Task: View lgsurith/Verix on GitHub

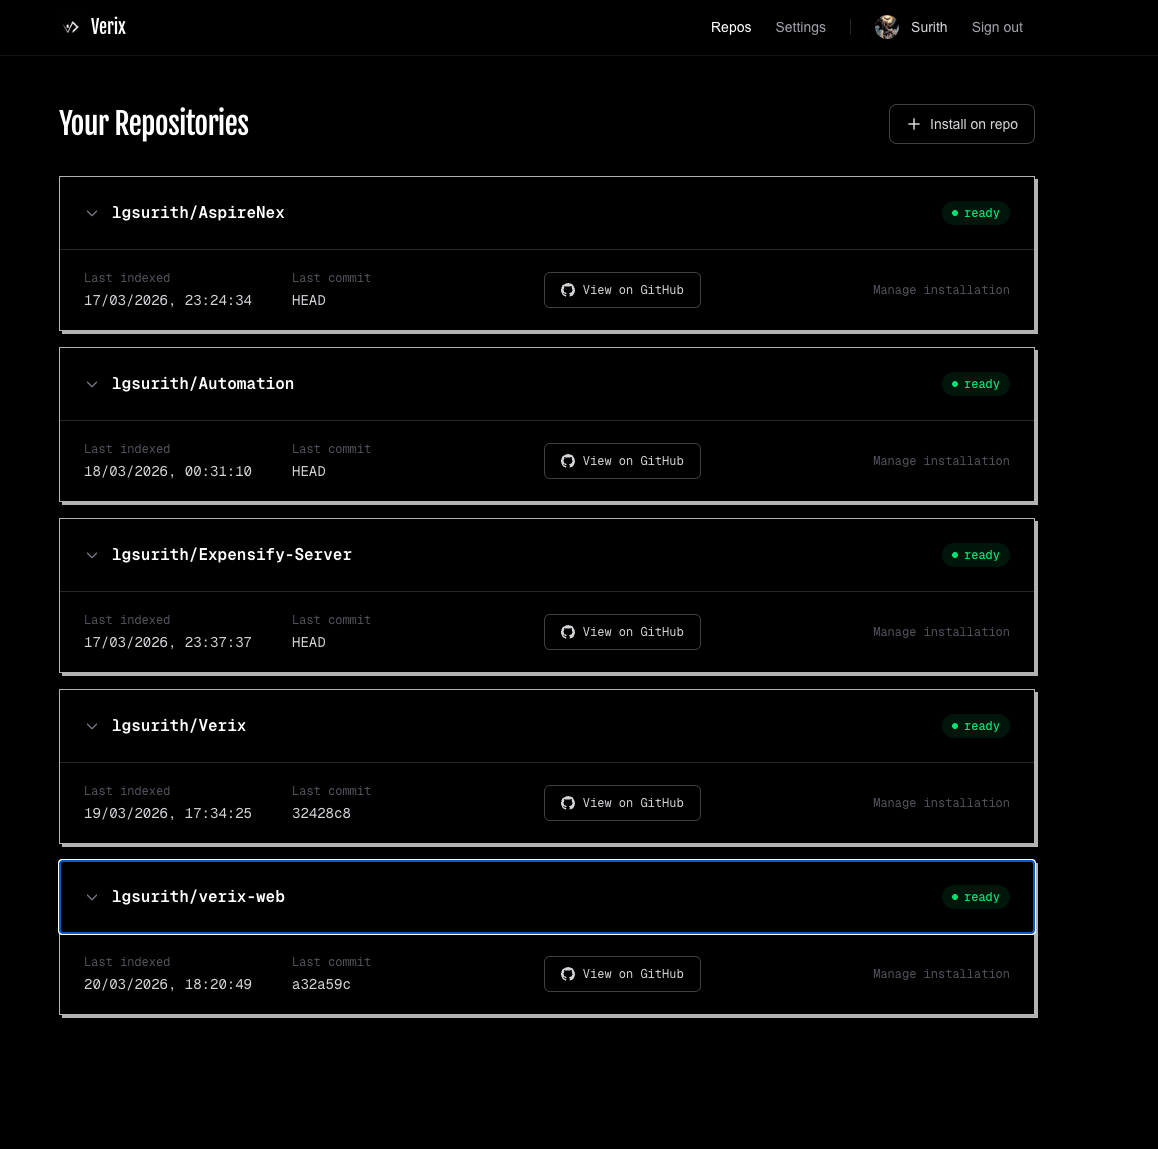Action: (622, 803)
